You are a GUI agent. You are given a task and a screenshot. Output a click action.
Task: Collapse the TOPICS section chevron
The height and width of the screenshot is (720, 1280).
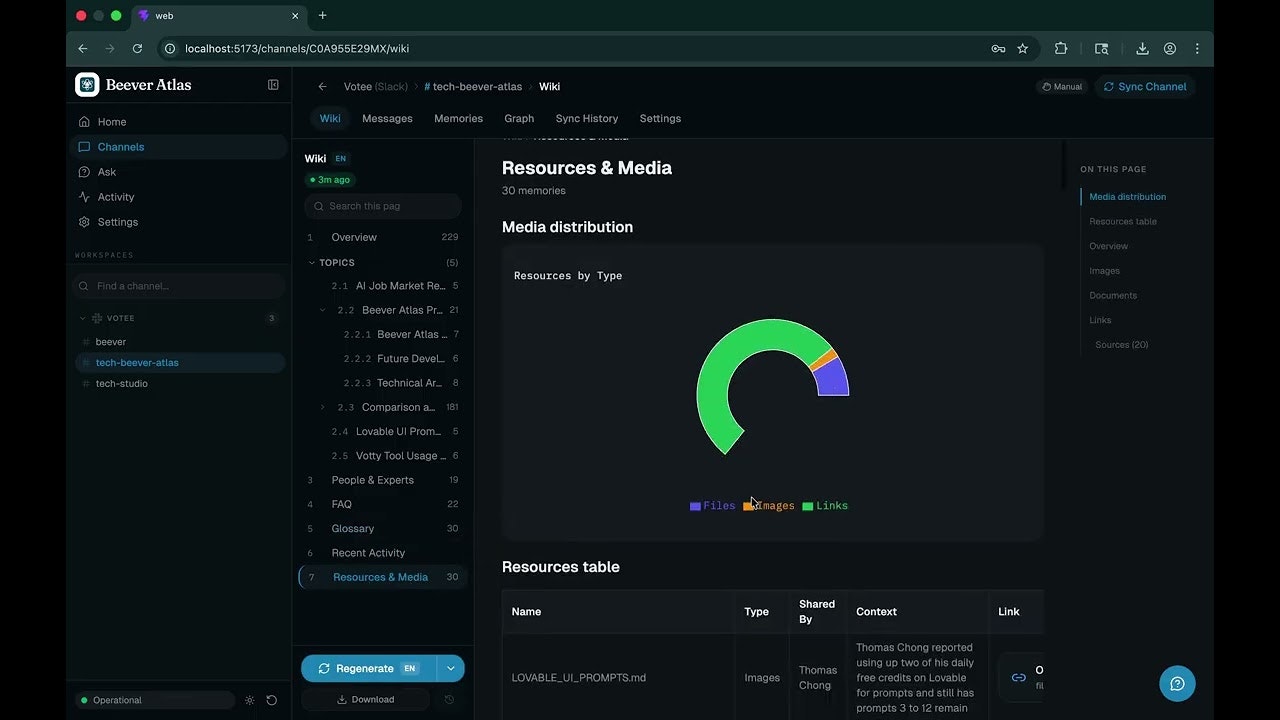point(312,263)
